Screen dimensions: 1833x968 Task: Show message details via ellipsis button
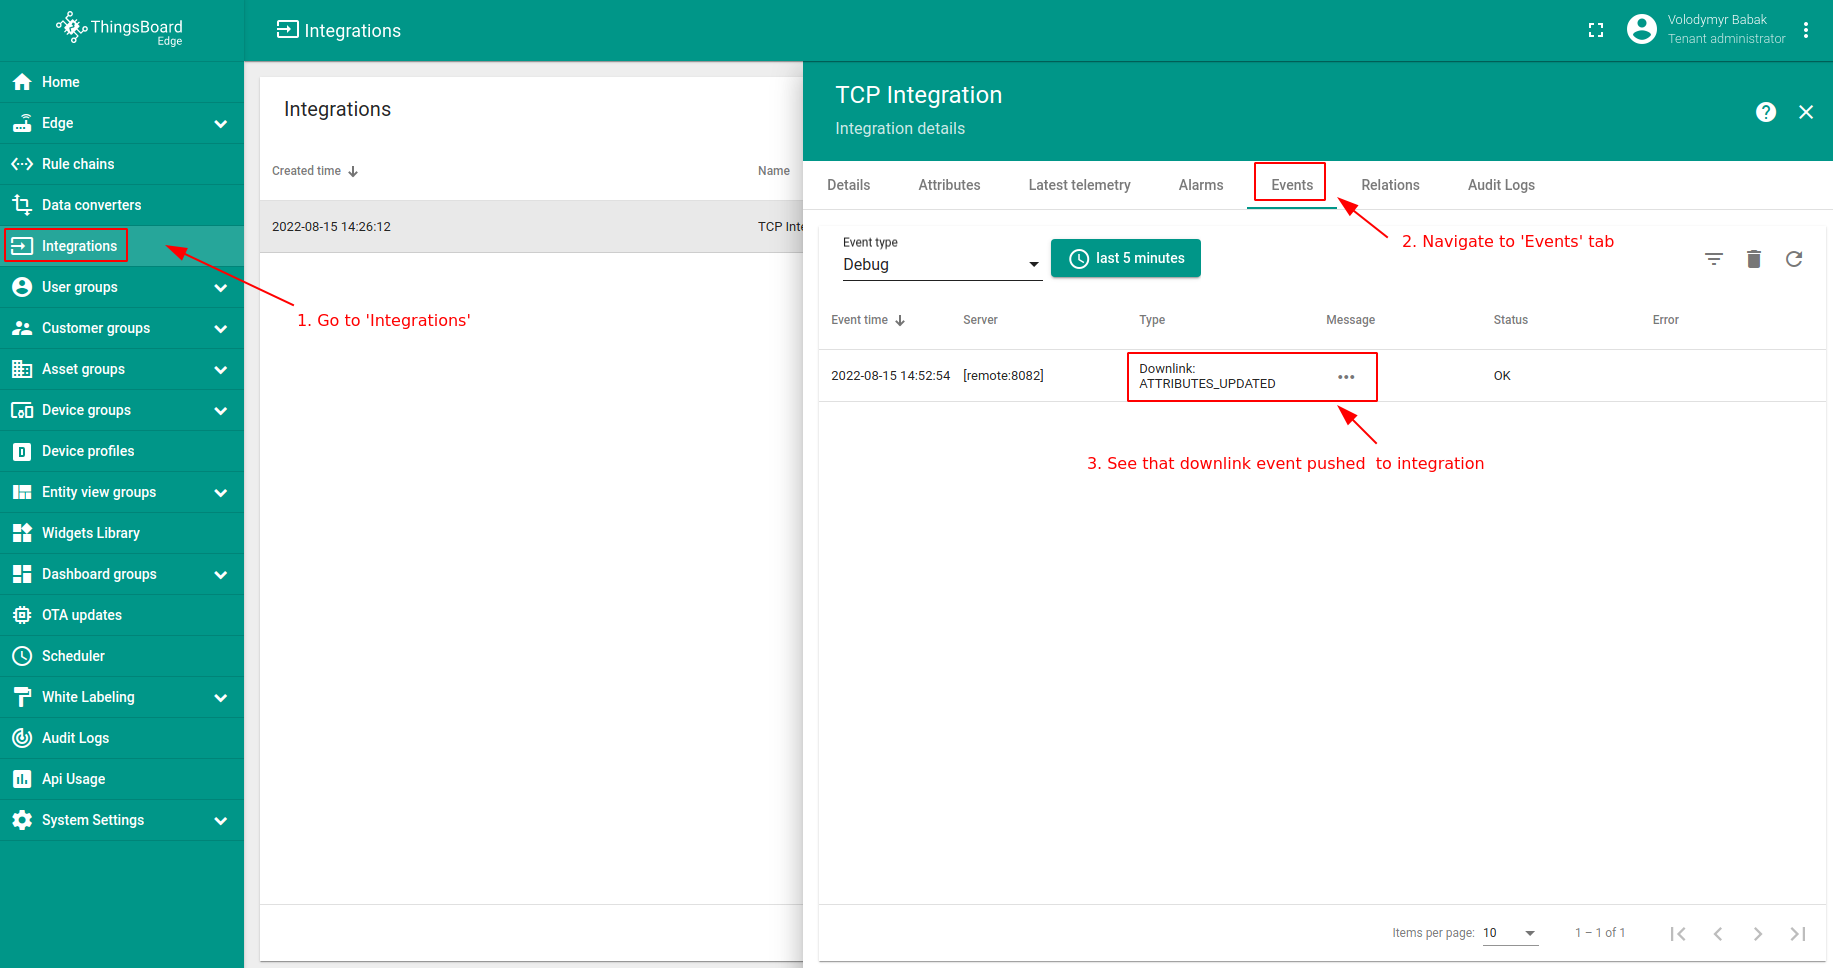(x=1346, y=377)
